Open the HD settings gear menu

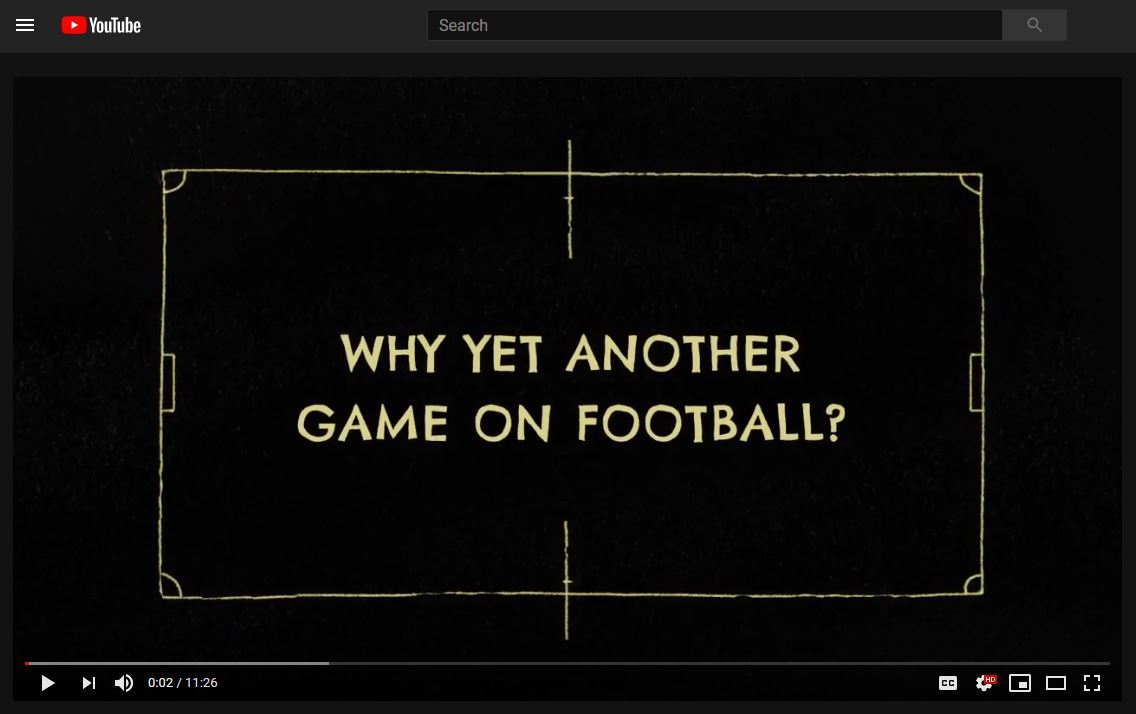point(985,683)
